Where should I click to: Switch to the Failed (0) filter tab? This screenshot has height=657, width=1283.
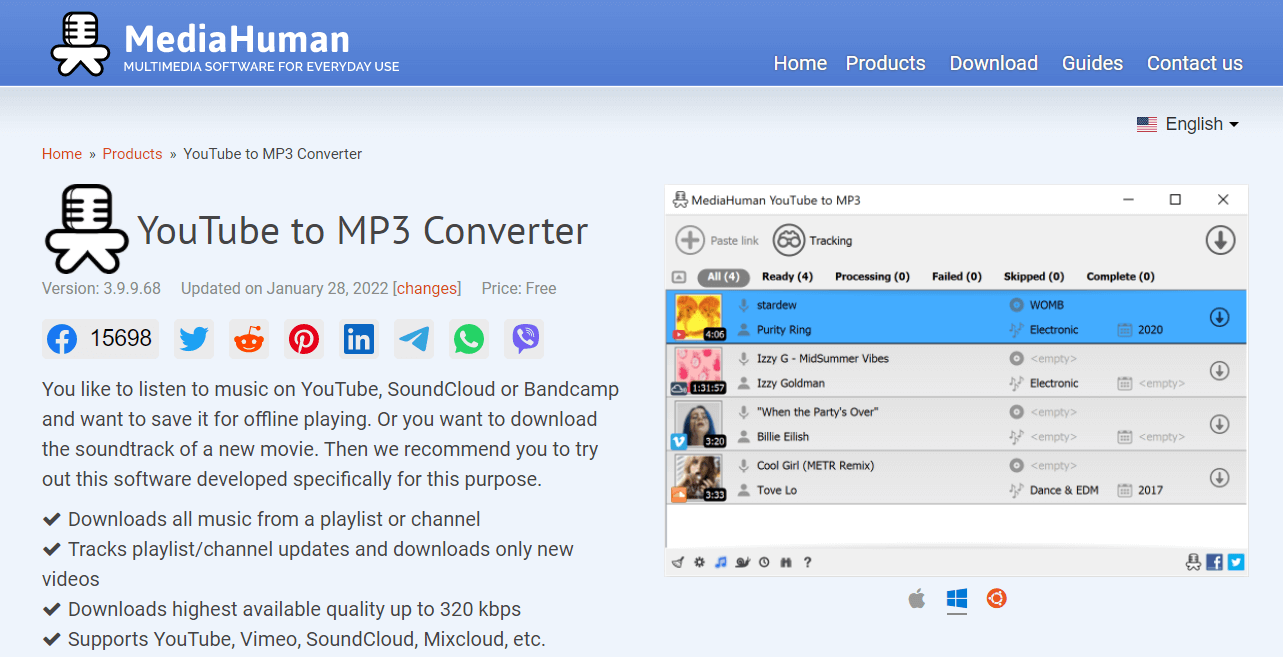tap(957, 277)
